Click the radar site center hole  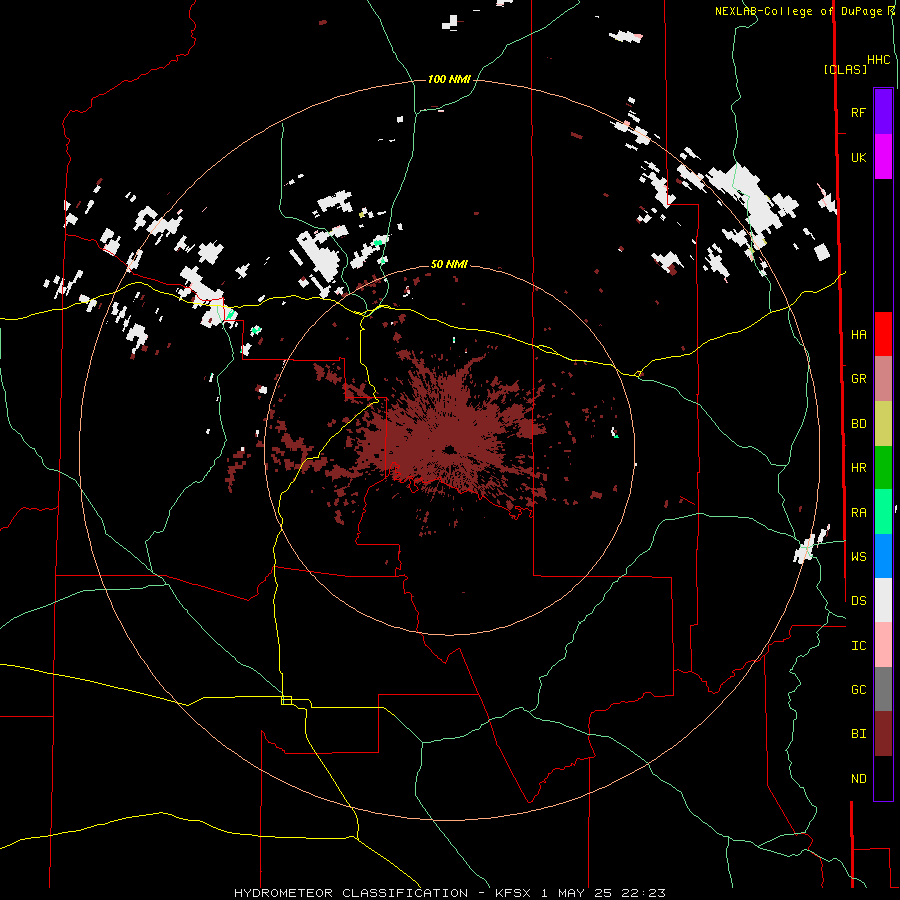[449, 449]
